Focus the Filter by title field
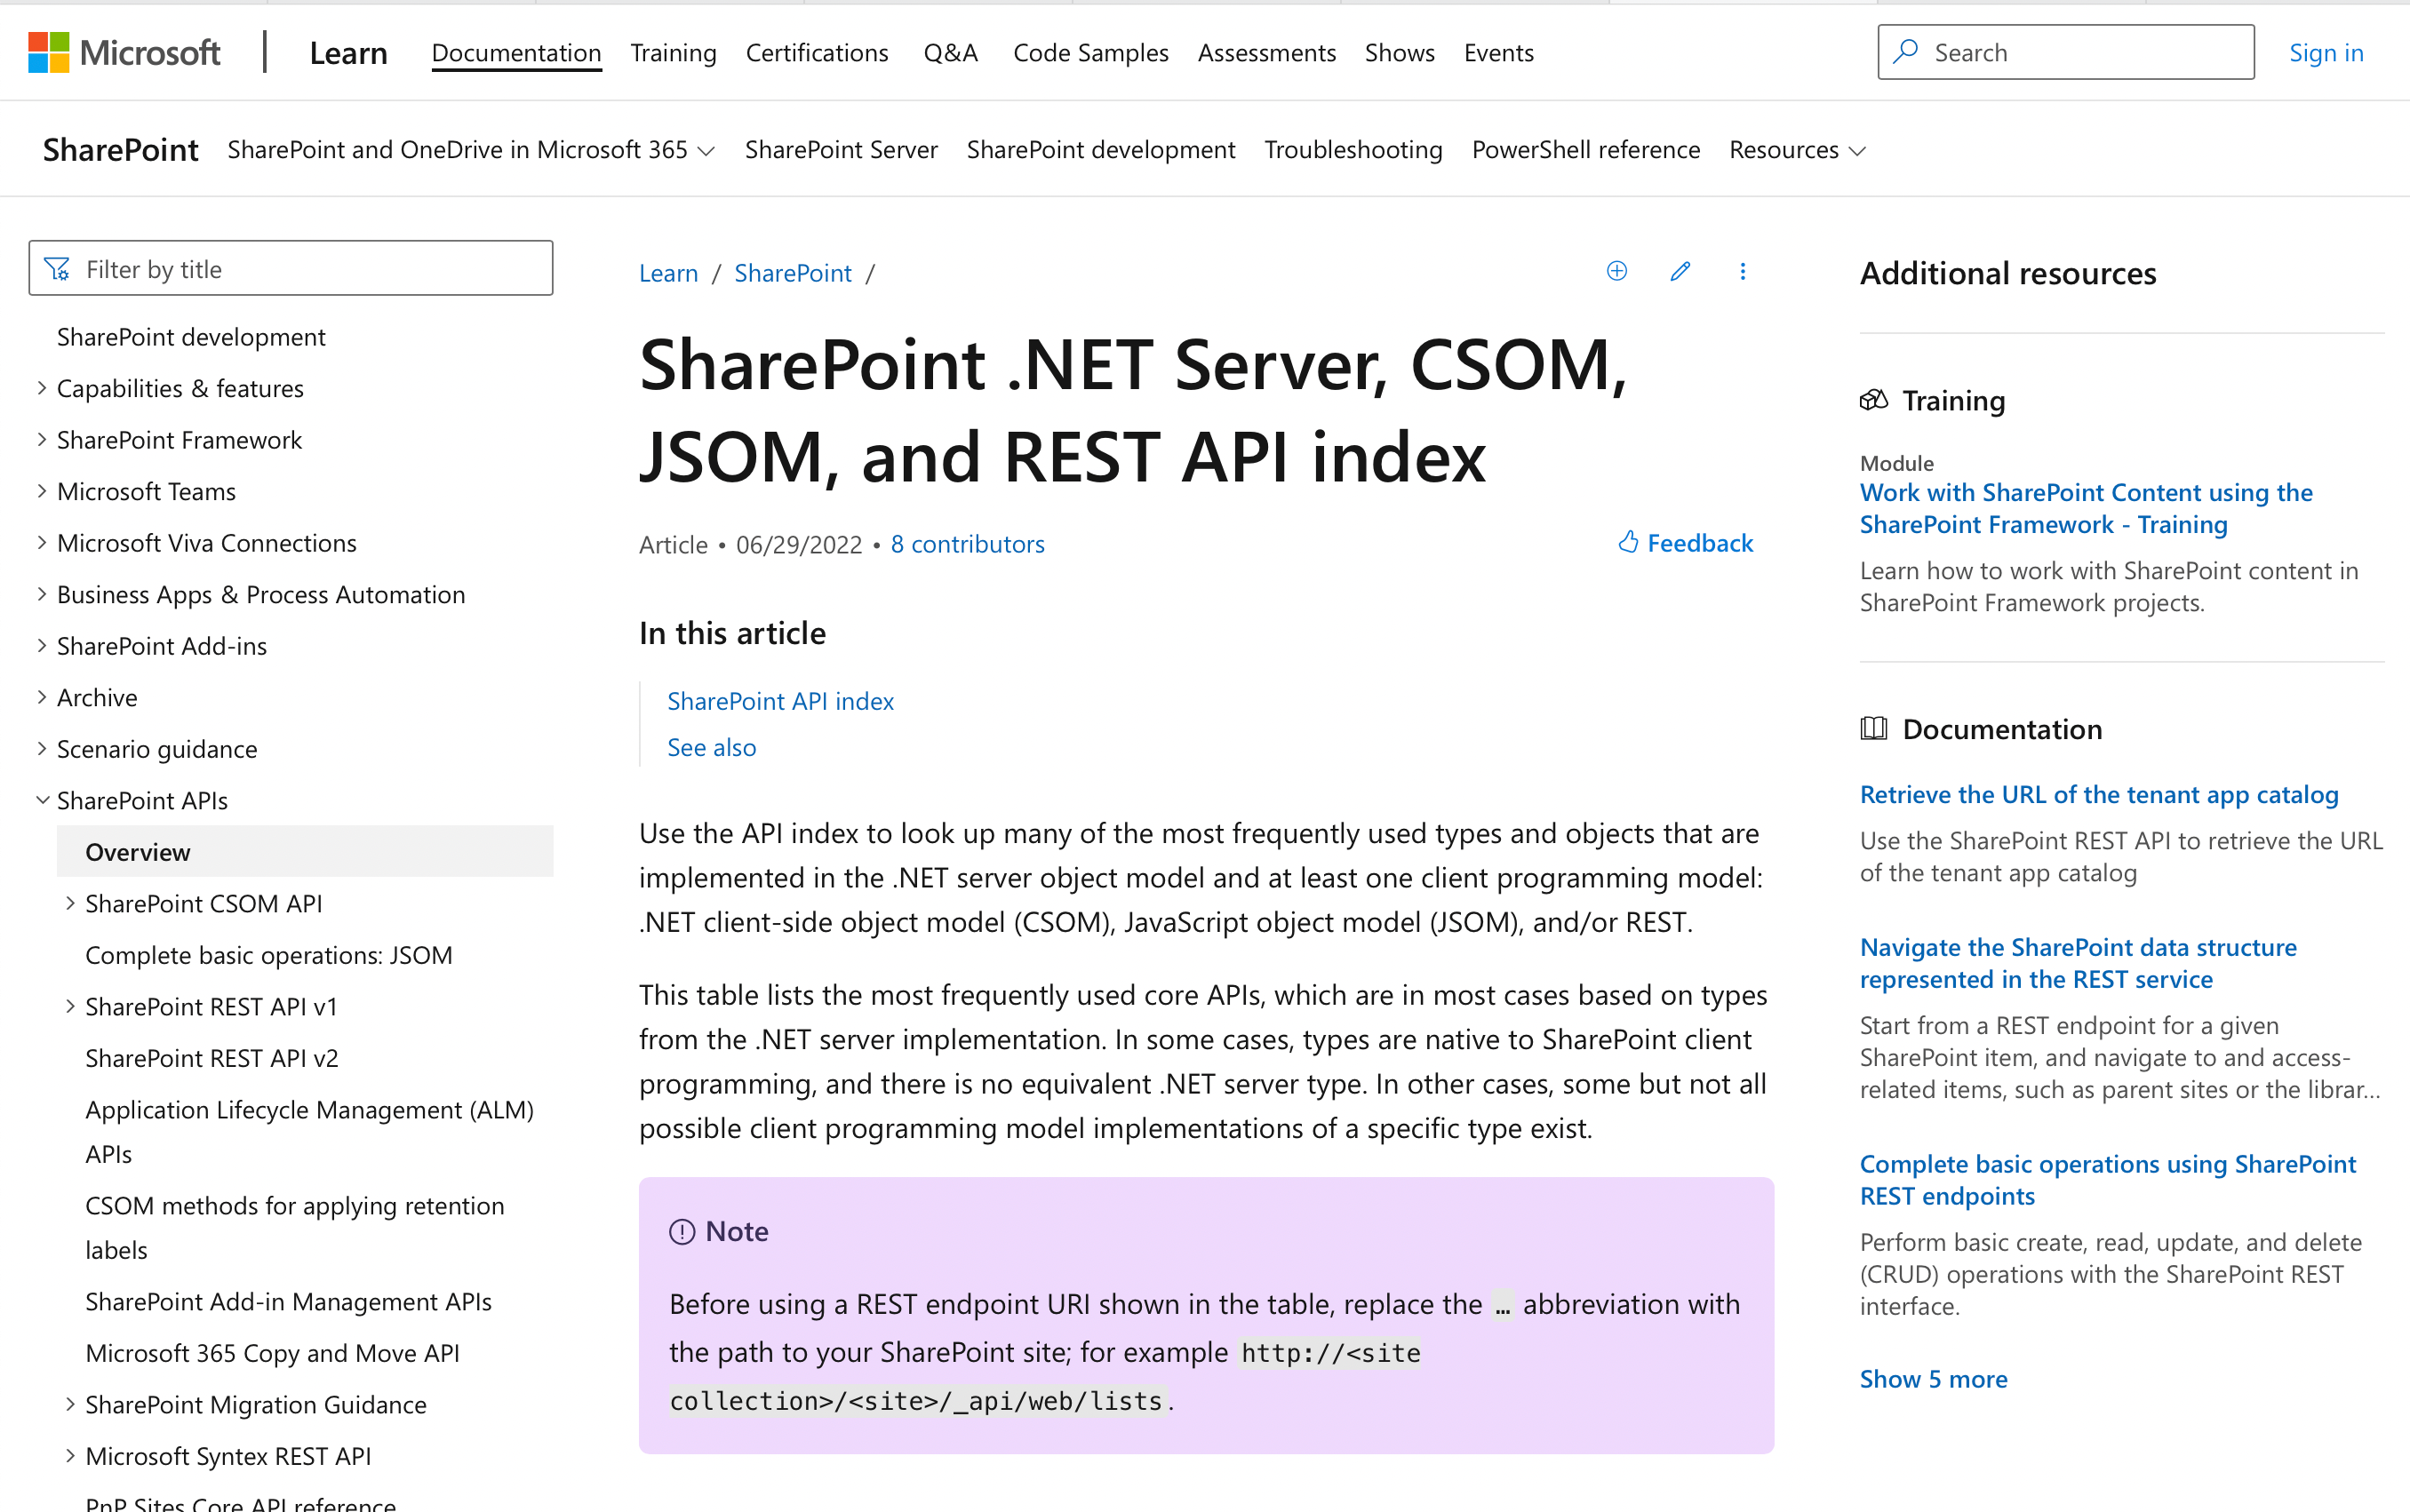2410x1512 pixels. tap(290, 268)
